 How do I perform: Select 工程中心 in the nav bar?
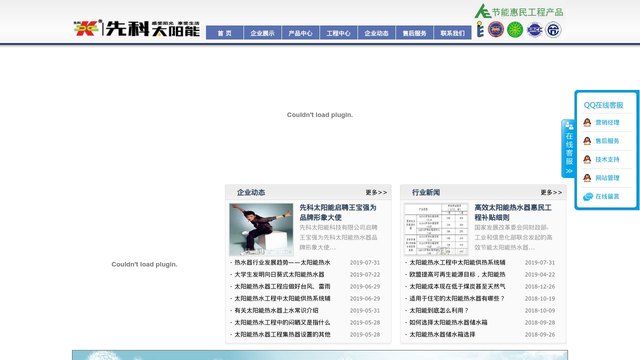point(338,33)
